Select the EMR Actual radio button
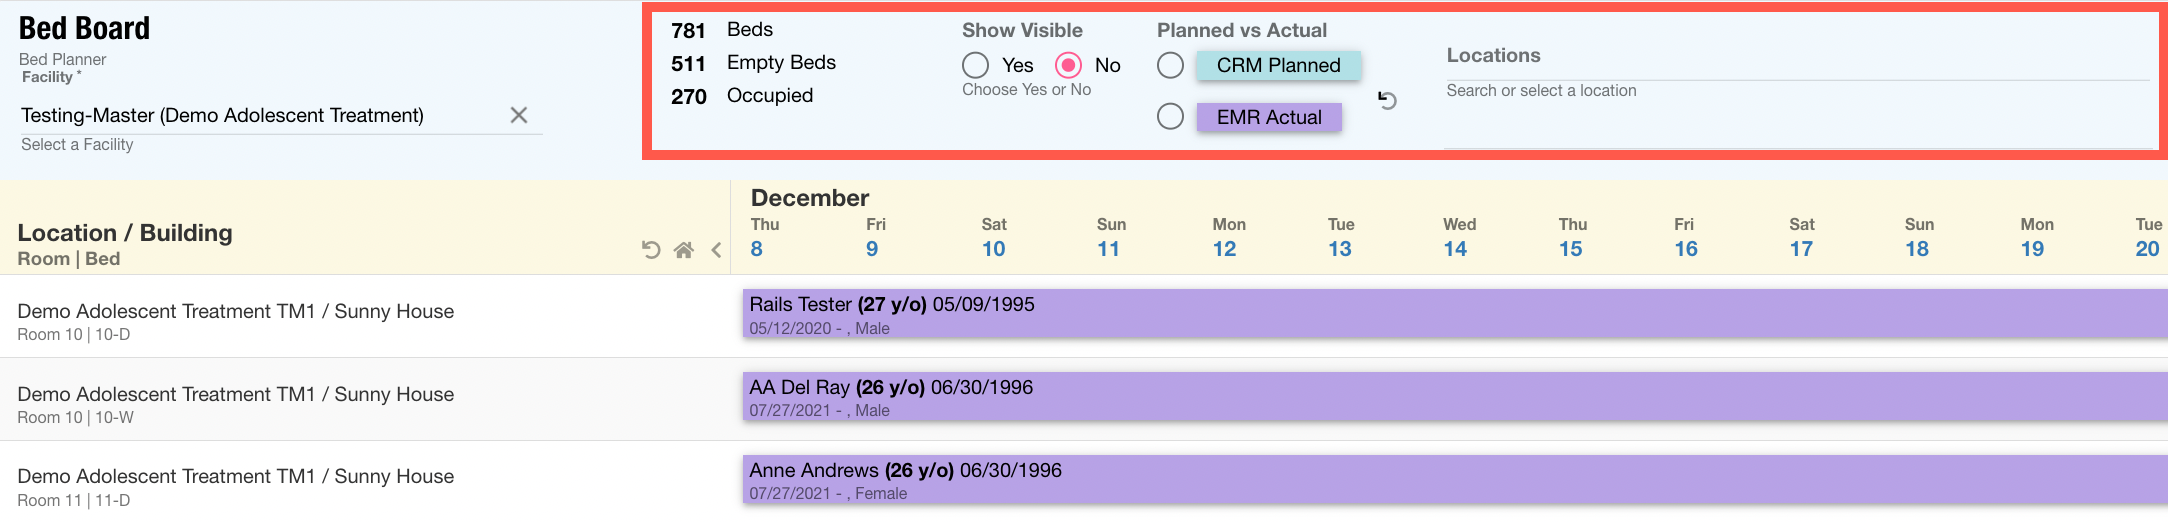Screen dimensions: 2168x522 pyautogui.click(x=1170, y=117)
